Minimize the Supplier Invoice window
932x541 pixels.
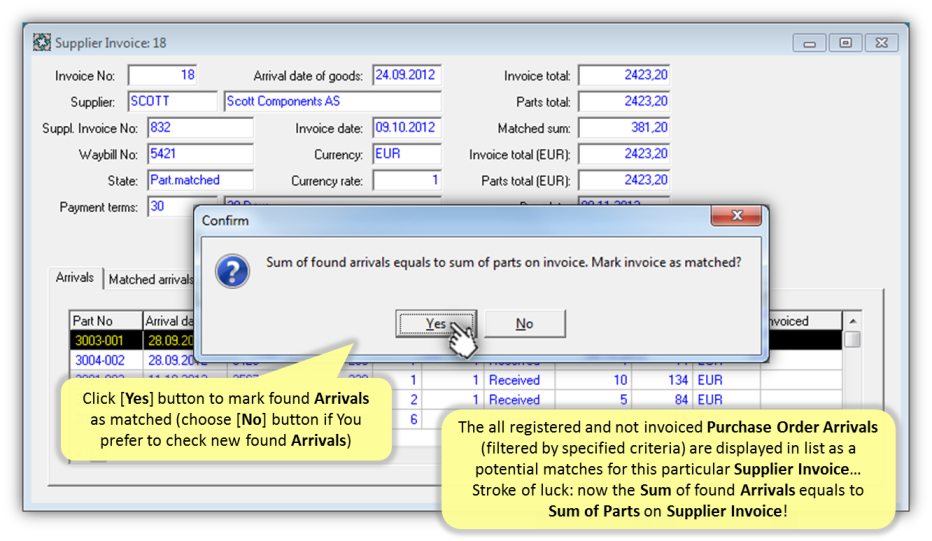coord(809,43)
